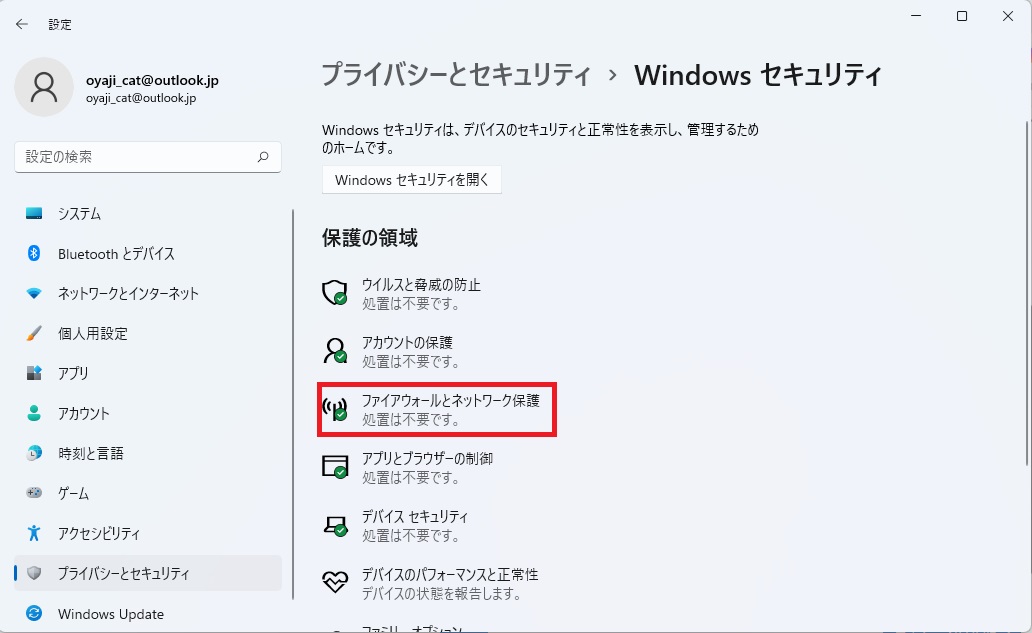The image size is (1032, 633).
Task: Open アクセシビリティ settings
Action: pyautogui.click(x=148, y=533)
